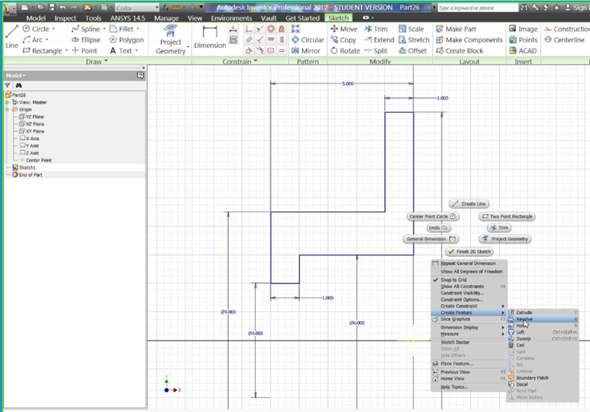Click General Dimension marking menu button
The width and height of the screenshot is (590, 412).
[x=431, y=239]
